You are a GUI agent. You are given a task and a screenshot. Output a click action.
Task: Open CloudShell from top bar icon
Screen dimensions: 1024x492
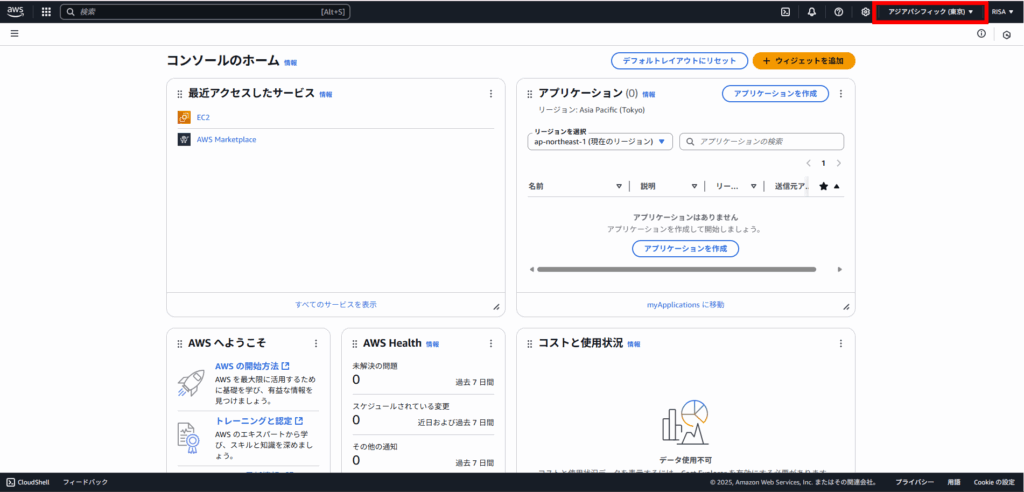786,12
